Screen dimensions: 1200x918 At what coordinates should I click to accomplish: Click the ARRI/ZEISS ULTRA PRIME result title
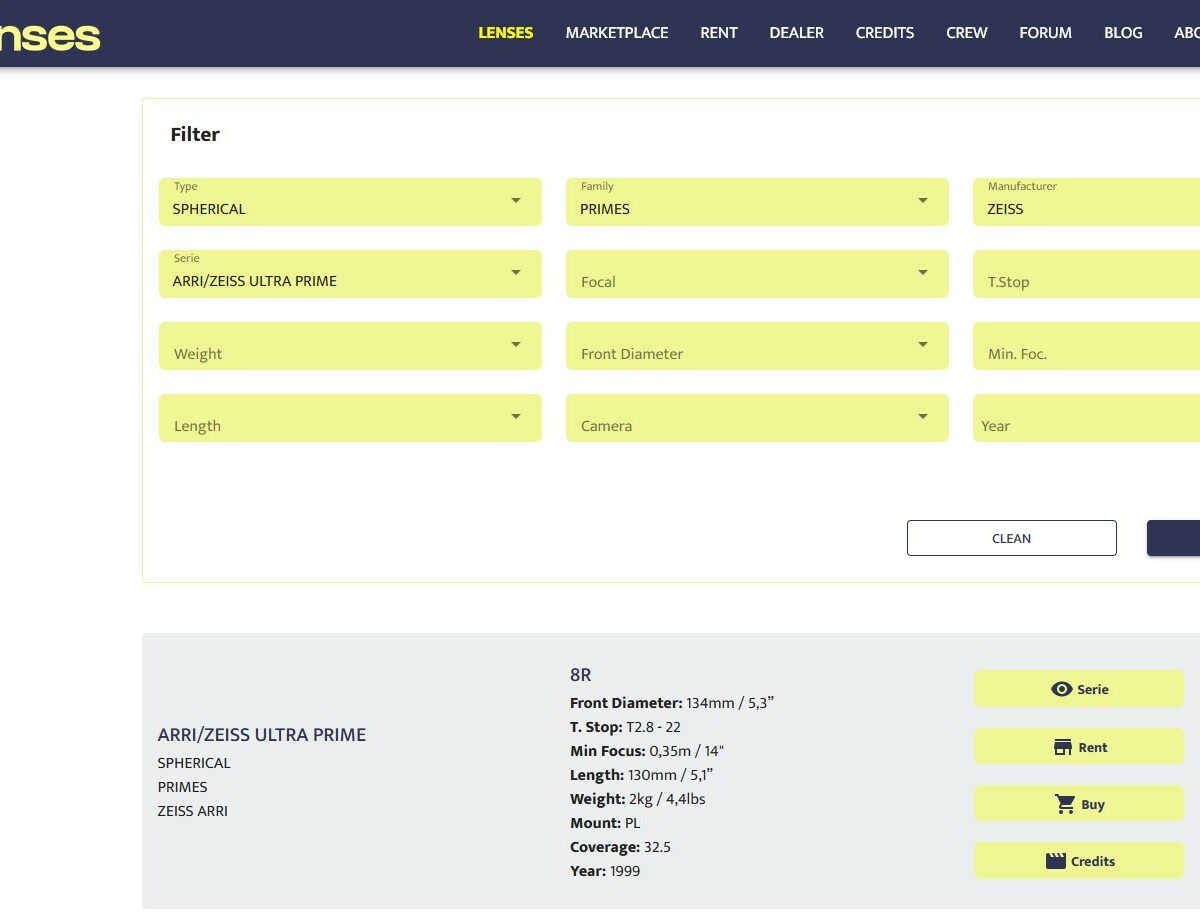tap(262, 735)
